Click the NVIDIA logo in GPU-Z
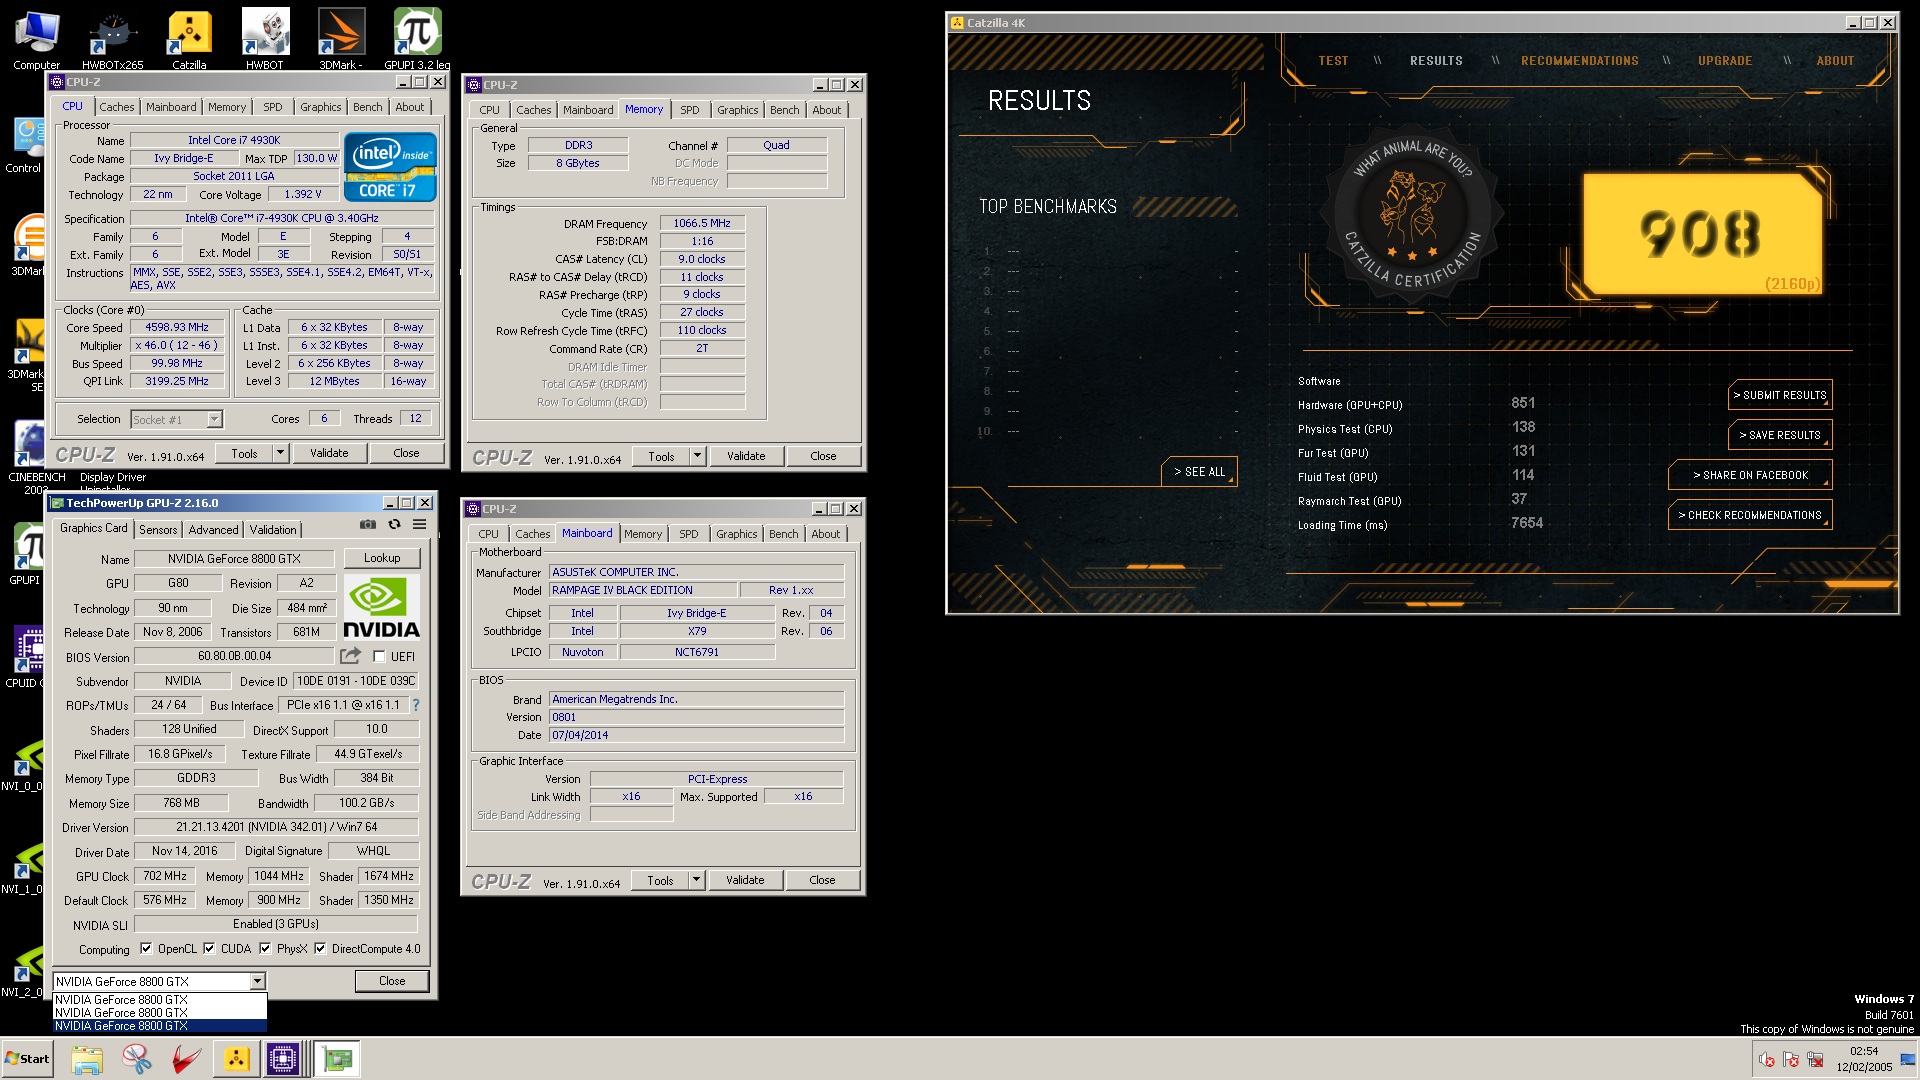 (x=381, y=607)
